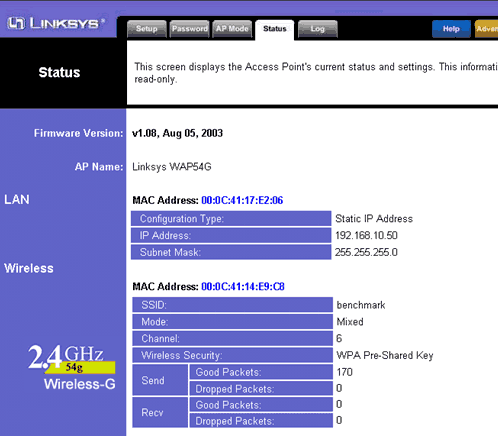
Task: Click IP address value 192.168.10.50
Action: click(366, 236)
